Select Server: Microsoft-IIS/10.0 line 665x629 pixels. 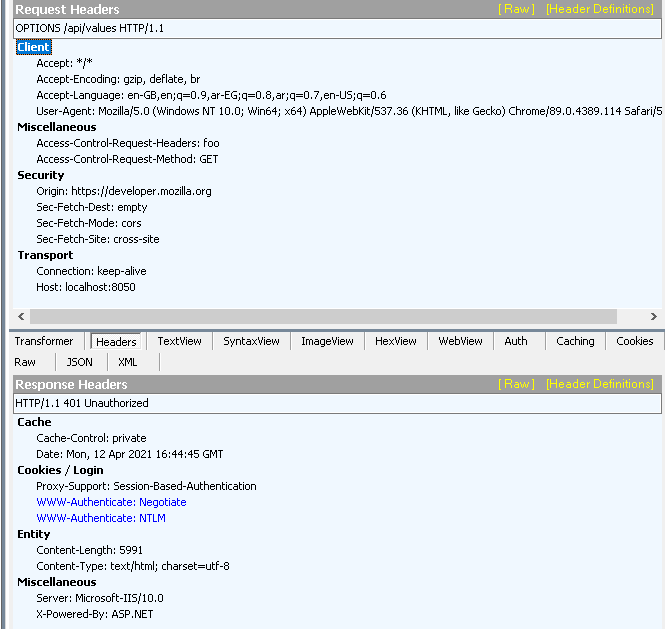[x=100, y=598]
